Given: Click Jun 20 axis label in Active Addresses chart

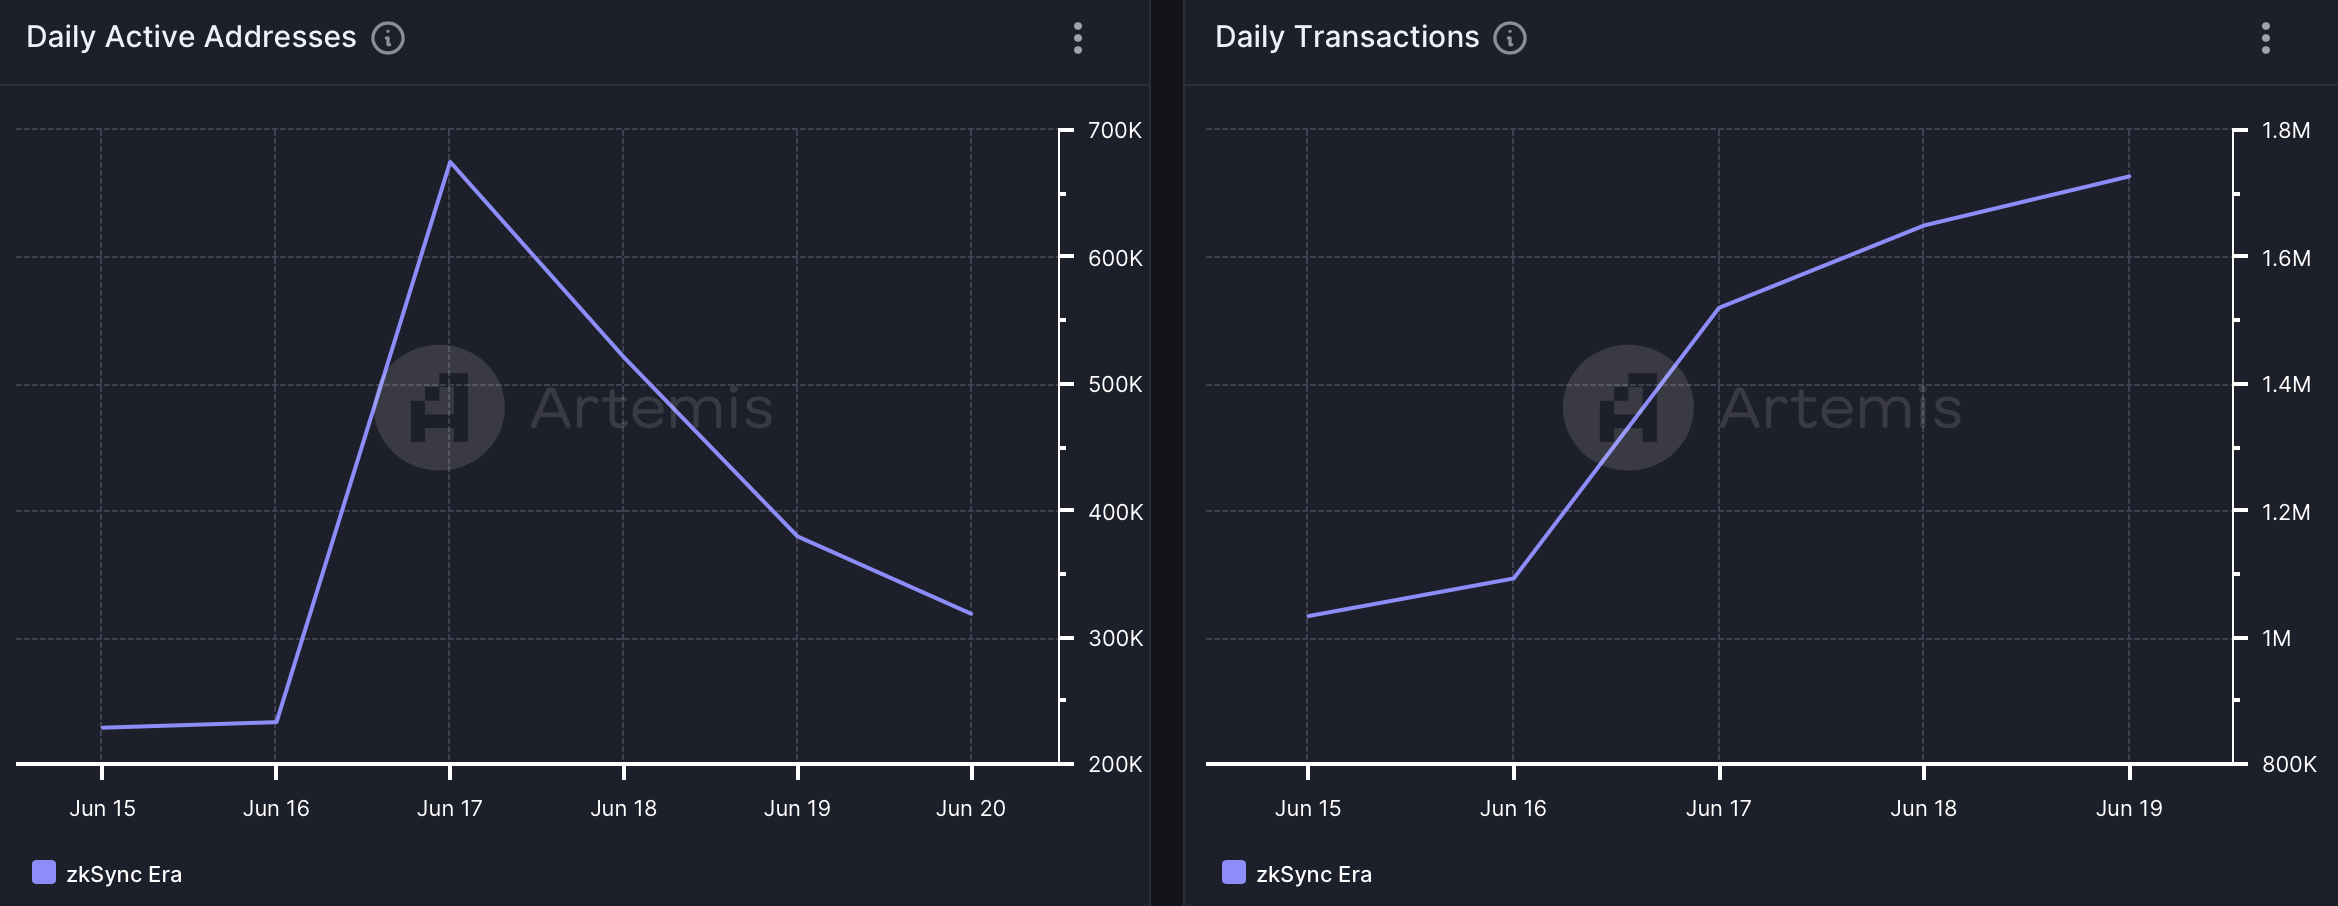Looking at the screenshot, I should [971, 808].
